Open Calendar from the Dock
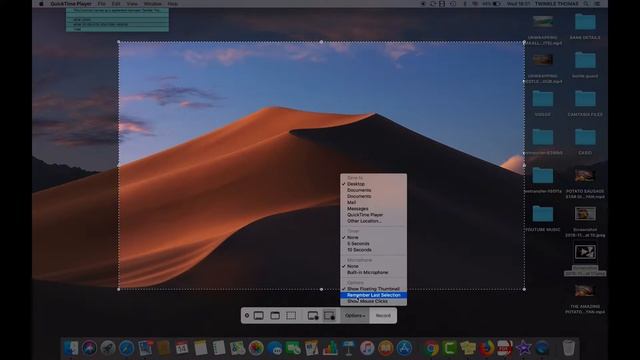This screenshot has height=360, width=640. point(182,348)
